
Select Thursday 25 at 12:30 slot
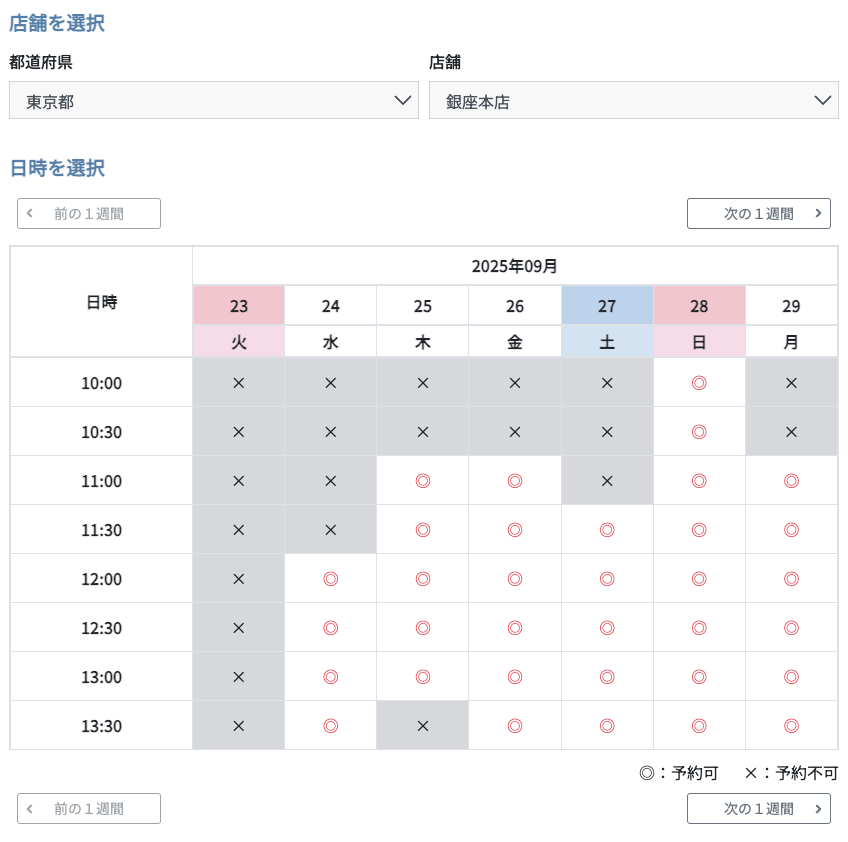click(423, 628)
